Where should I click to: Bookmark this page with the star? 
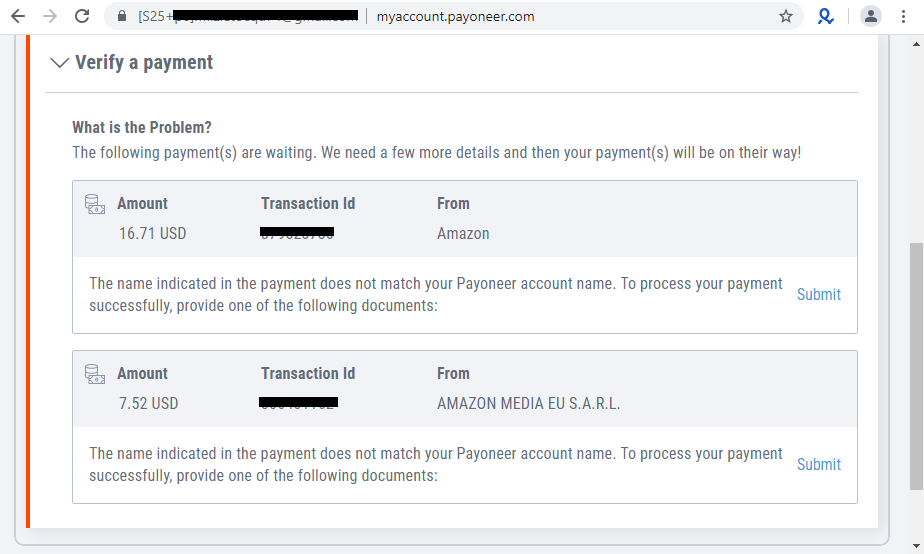pos(786,16)
